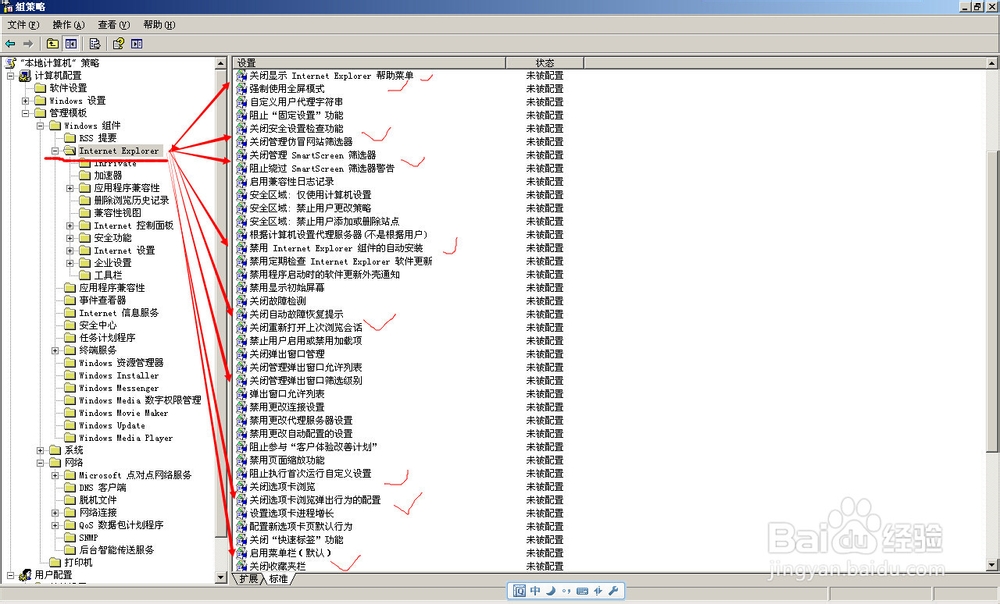Click the policy icon of 启用兼容性日志记录
The height and width of the screenshot is (604, 1000).
click(x=242, y=182)
